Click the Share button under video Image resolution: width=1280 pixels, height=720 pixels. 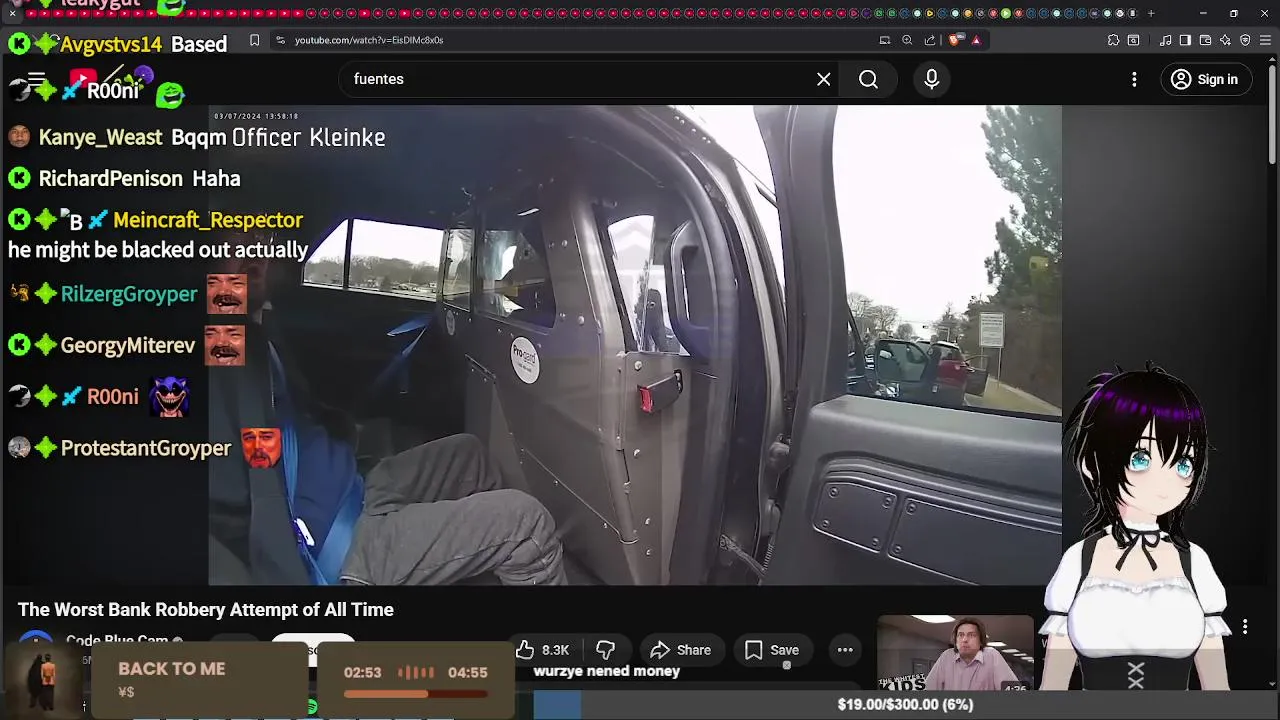[x=681, y=650]
